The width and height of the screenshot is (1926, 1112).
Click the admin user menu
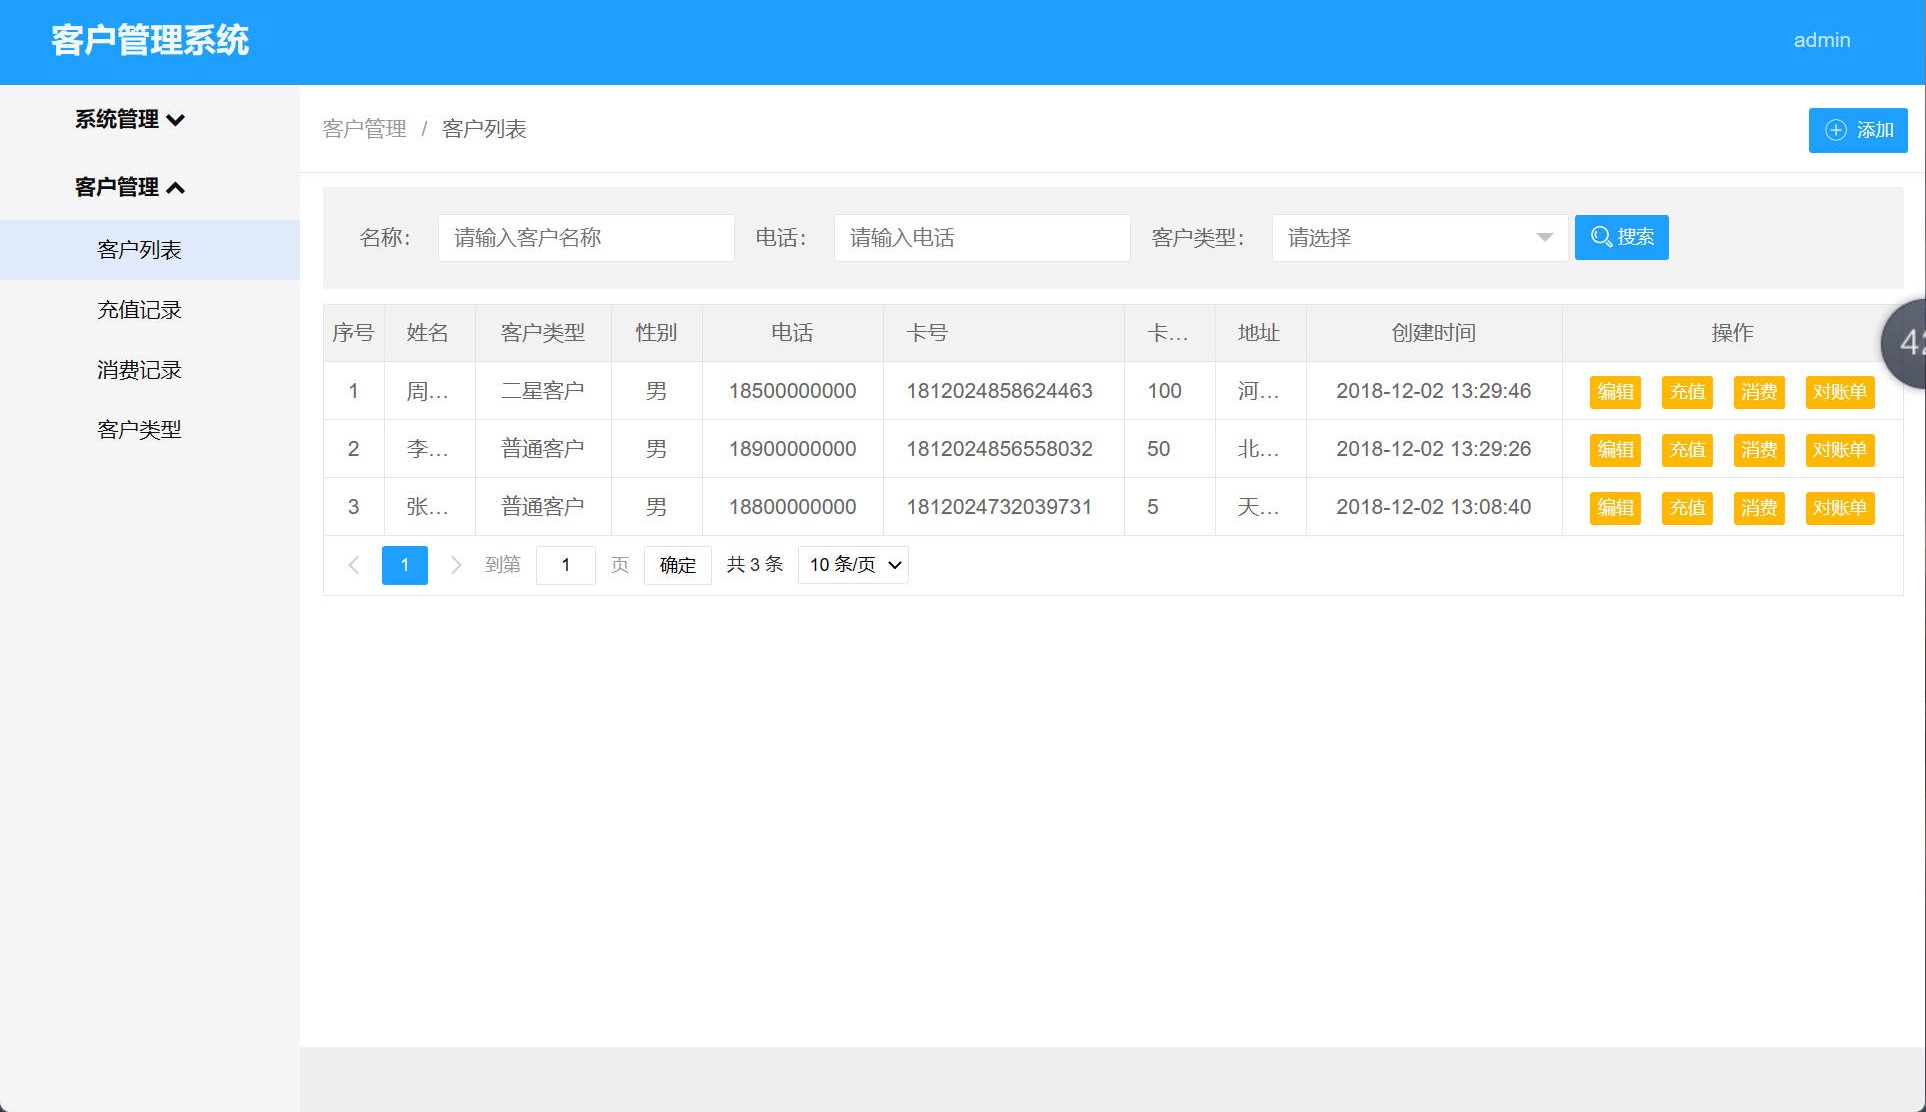[x=1822, y=40]
